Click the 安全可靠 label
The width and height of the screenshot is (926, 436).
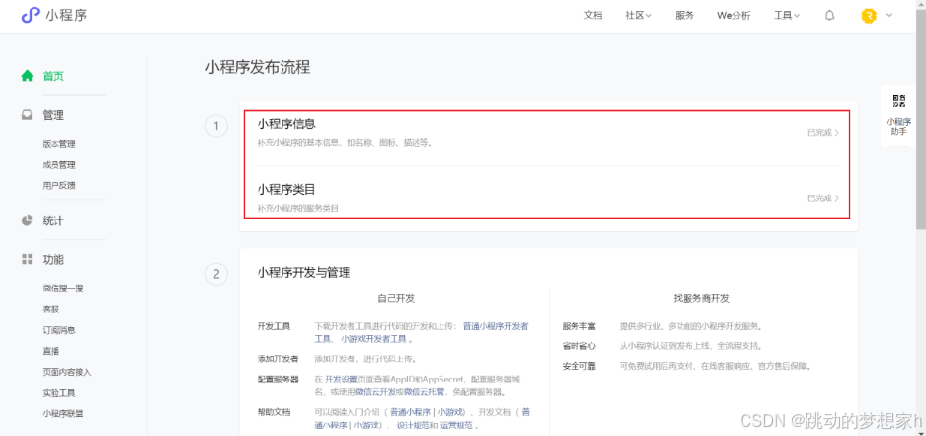tap(579, 366)
